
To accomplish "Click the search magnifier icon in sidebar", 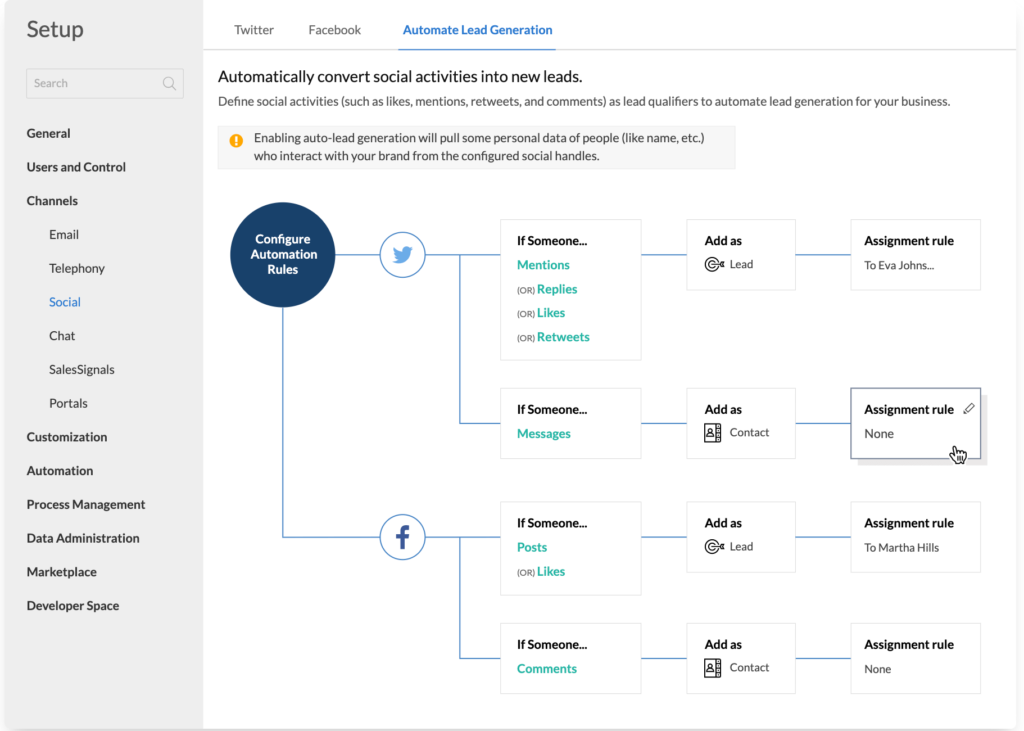I will [x=169, y=84].
